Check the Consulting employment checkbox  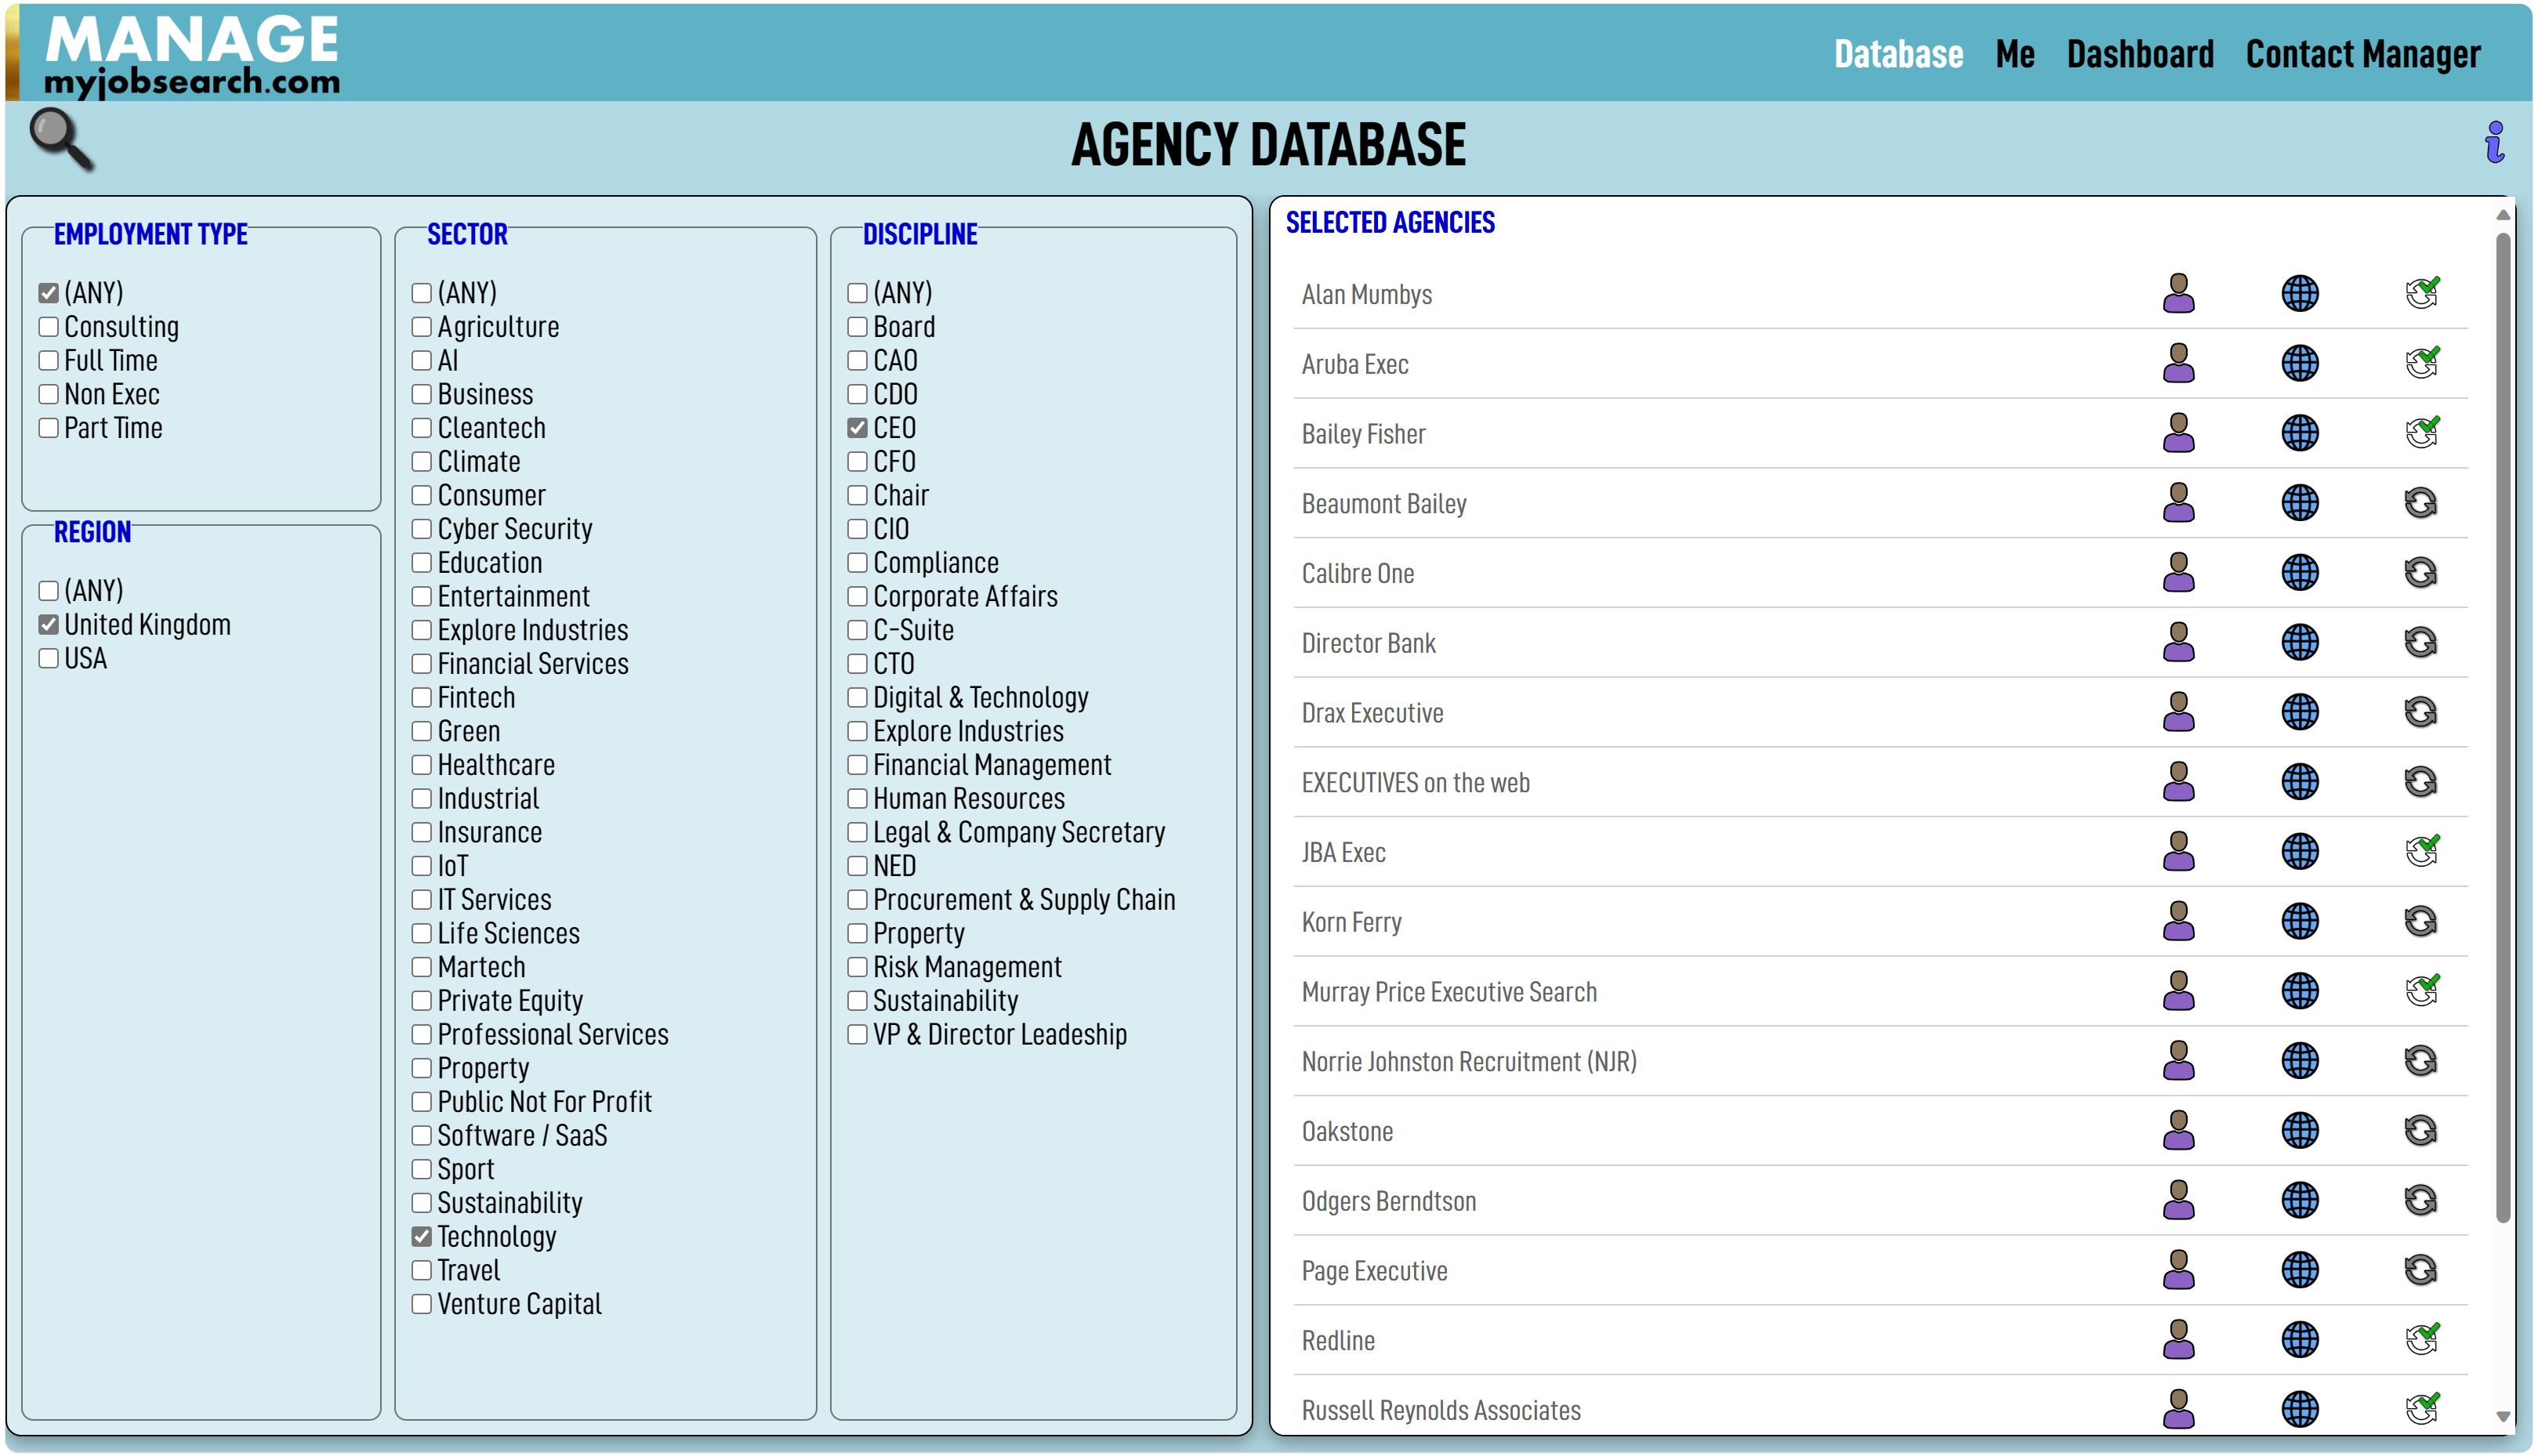pos(48,327)
